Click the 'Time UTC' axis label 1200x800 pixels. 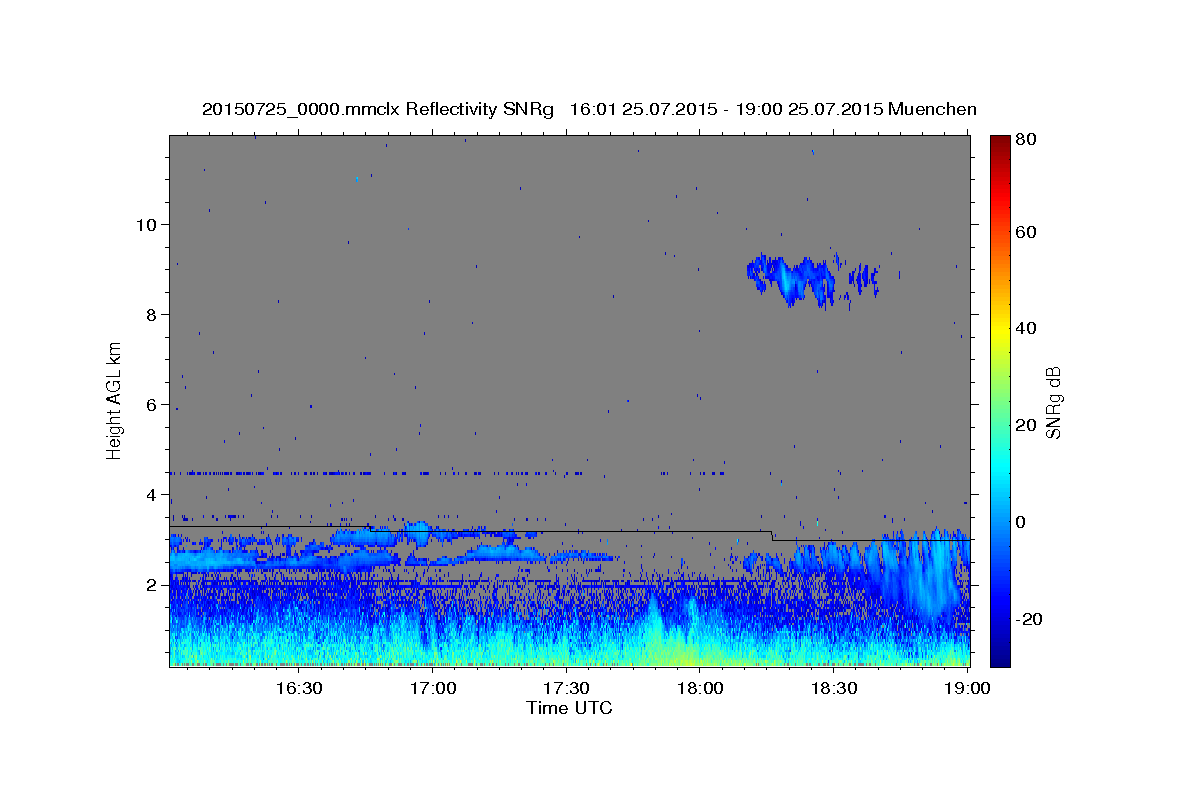(569, 708)
